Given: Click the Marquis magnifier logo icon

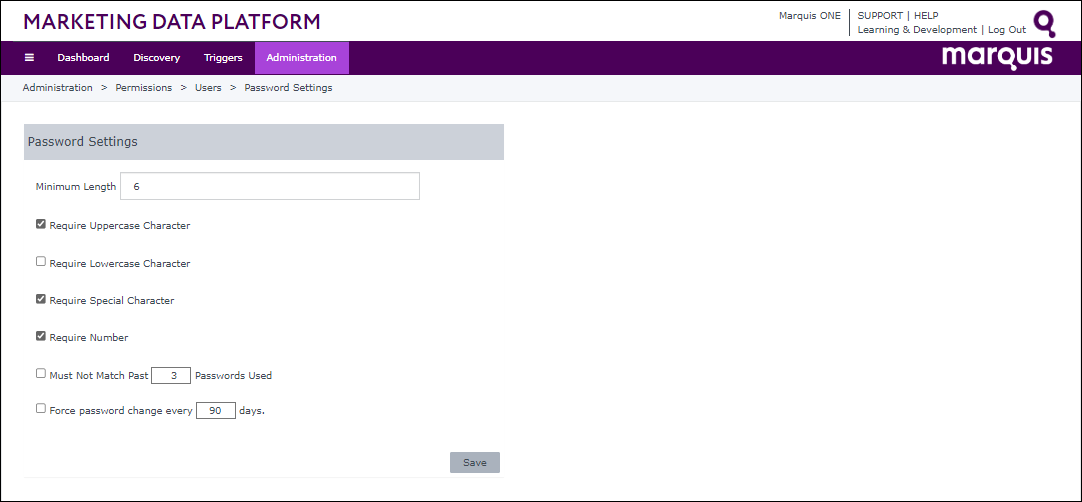Looking at the screenshot, I should click(1044, 23).
